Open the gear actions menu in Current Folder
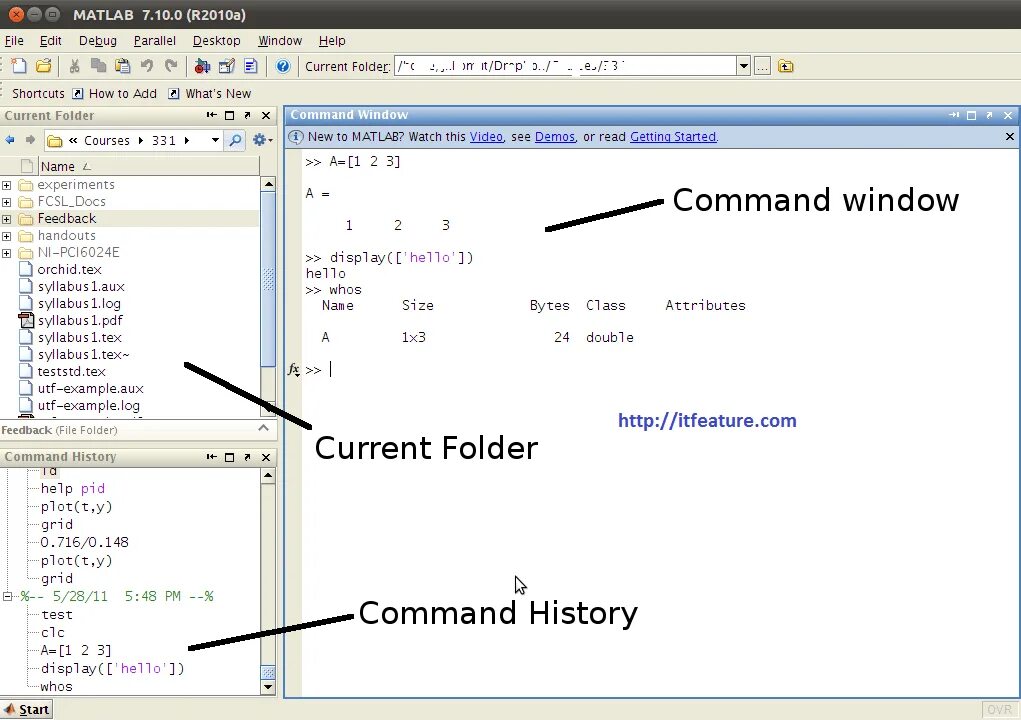The height and width of the screenshot is (720, 1021). pyautogui.click(x=261, y=140)
